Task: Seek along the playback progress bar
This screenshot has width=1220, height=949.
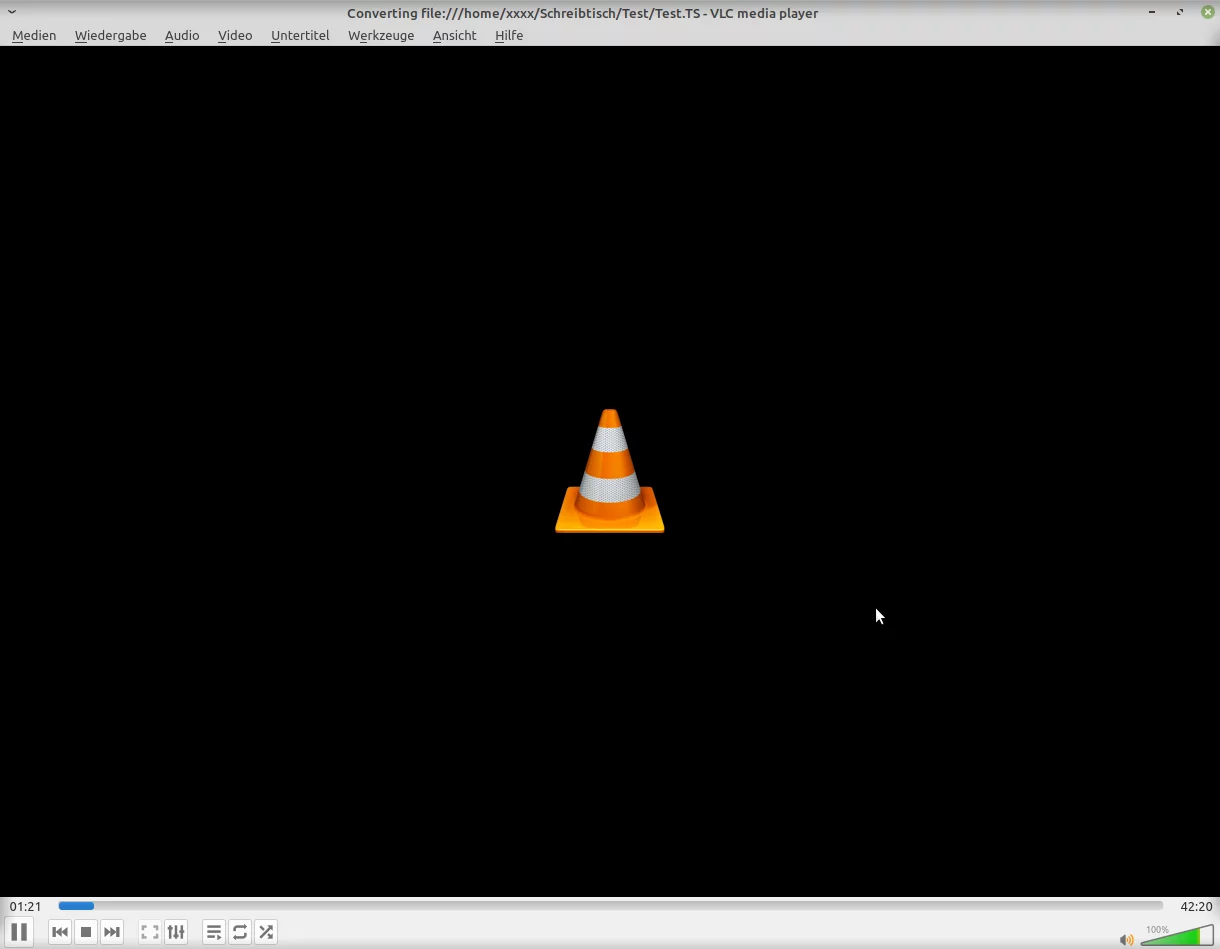Action: pyautogui.click(x=610, y=906)
